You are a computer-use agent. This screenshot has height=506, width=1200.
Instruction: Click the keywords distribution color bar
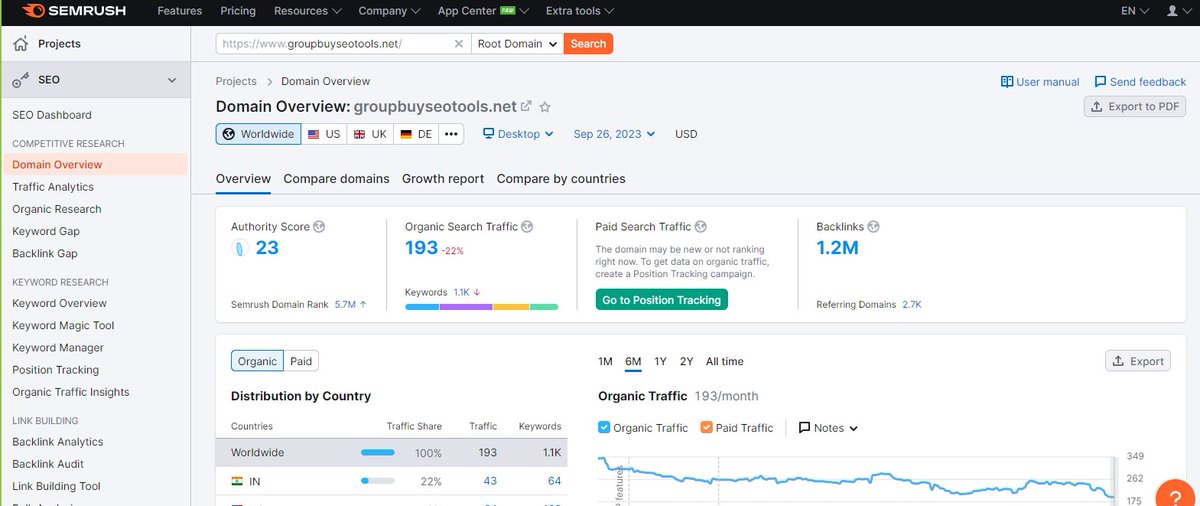(481, 307)
